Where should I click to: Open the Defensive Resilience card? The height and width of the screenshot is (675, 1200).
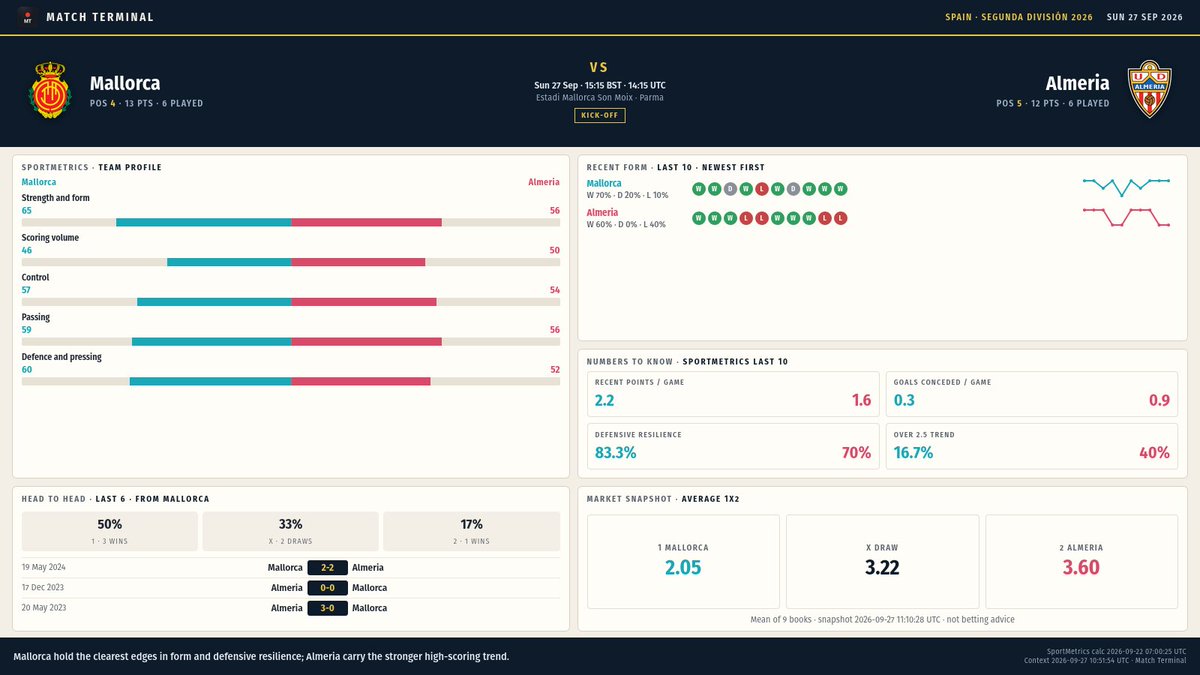coord(733,446)
